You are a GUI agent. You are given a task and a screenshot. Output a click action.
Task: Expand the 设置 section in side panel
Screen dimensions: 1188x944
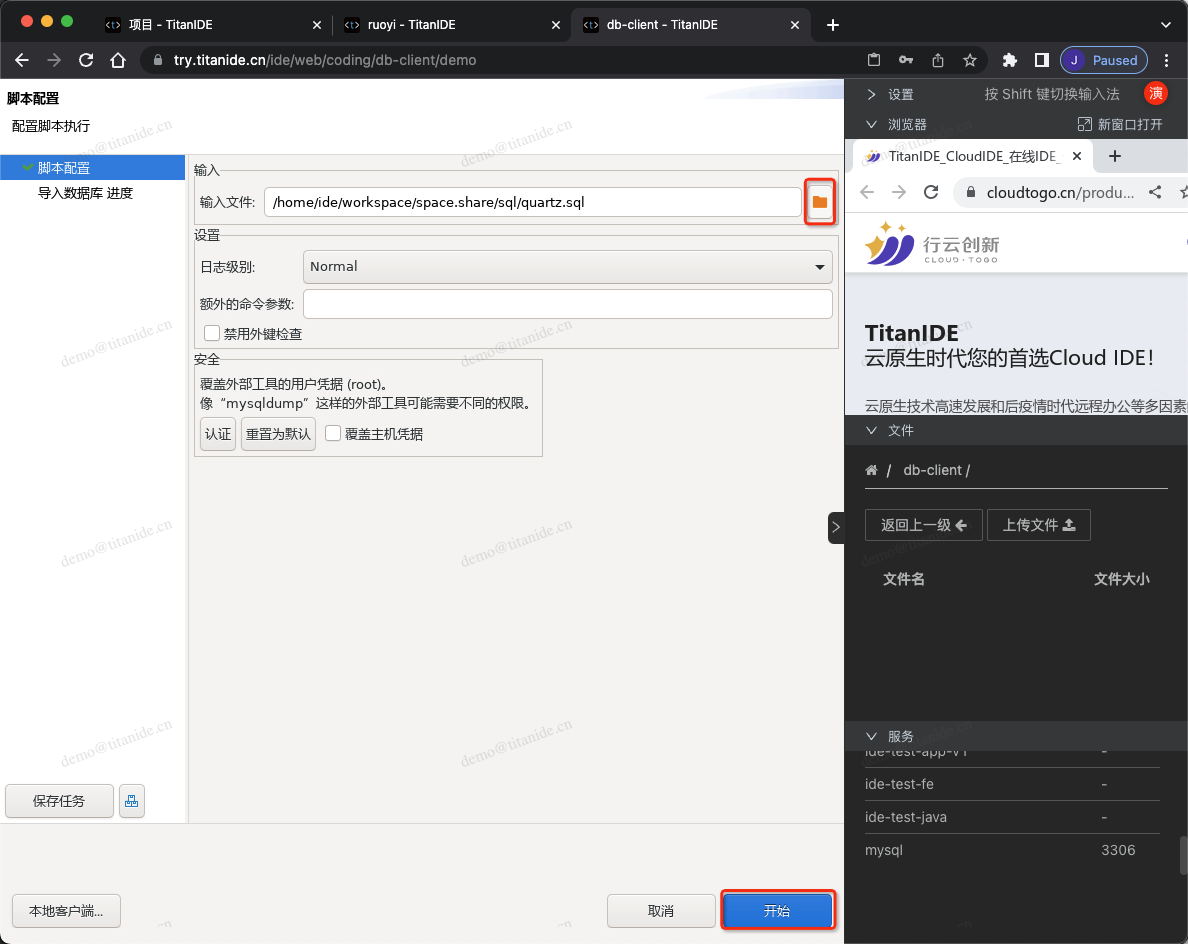(872, 94)
